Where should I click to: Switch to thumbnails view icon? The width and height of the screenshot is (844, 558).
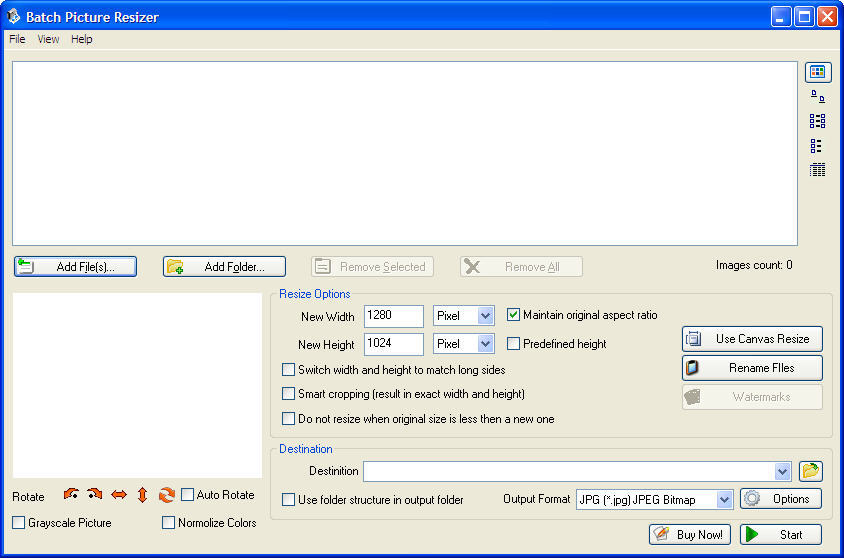coord(818,72)
